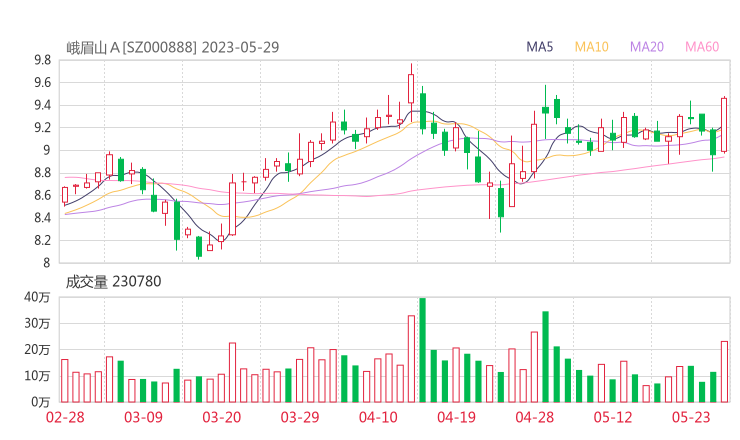The image size is (740, 440).
Task: Click the 03-09 date axis label
Action: tap(143, 417)
